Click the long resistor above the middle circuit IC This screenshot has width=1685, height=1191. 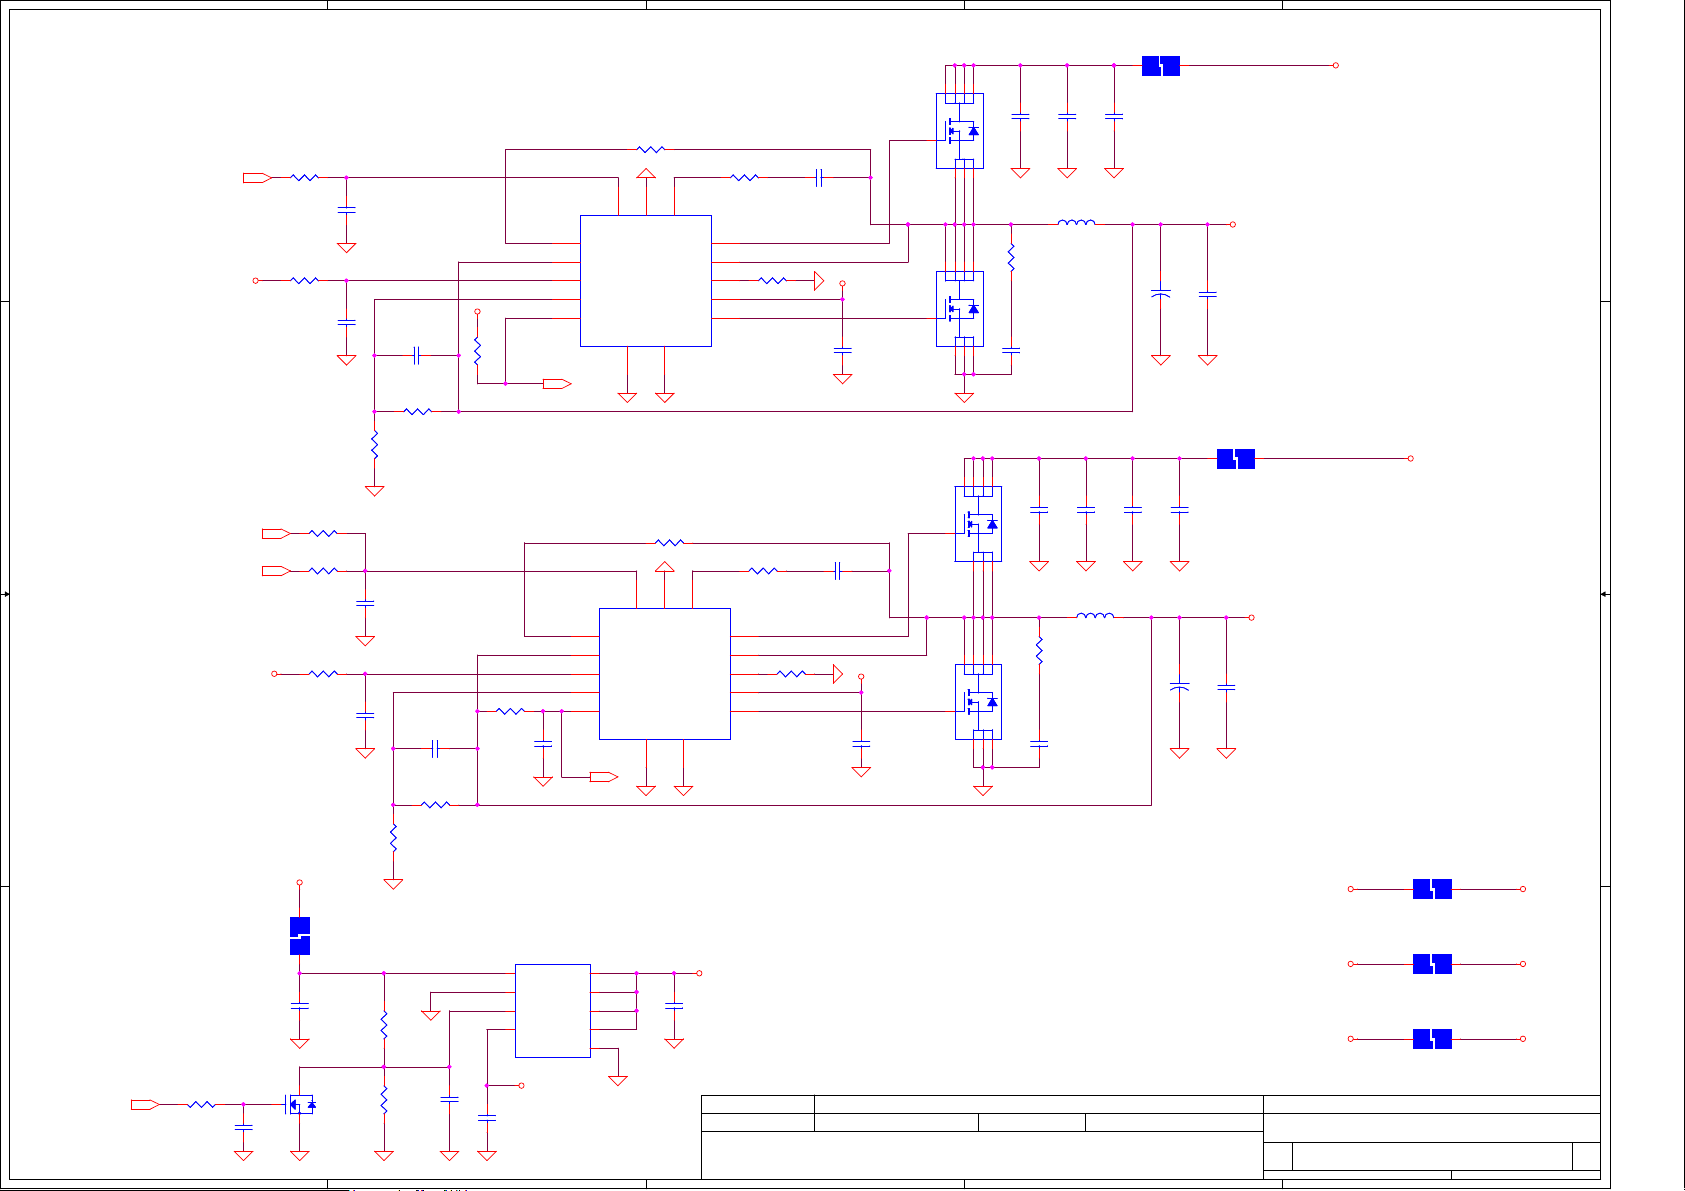(x=670, y=543)
